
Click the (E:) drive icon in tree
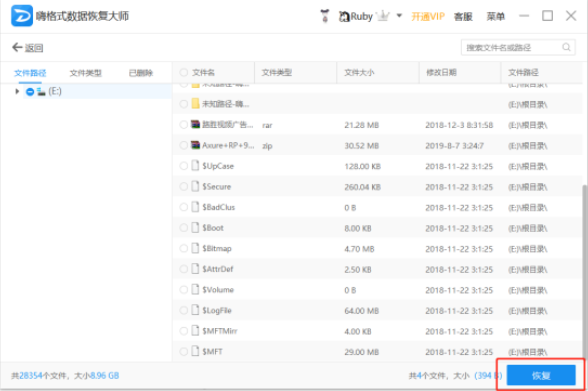coord(41,91)
